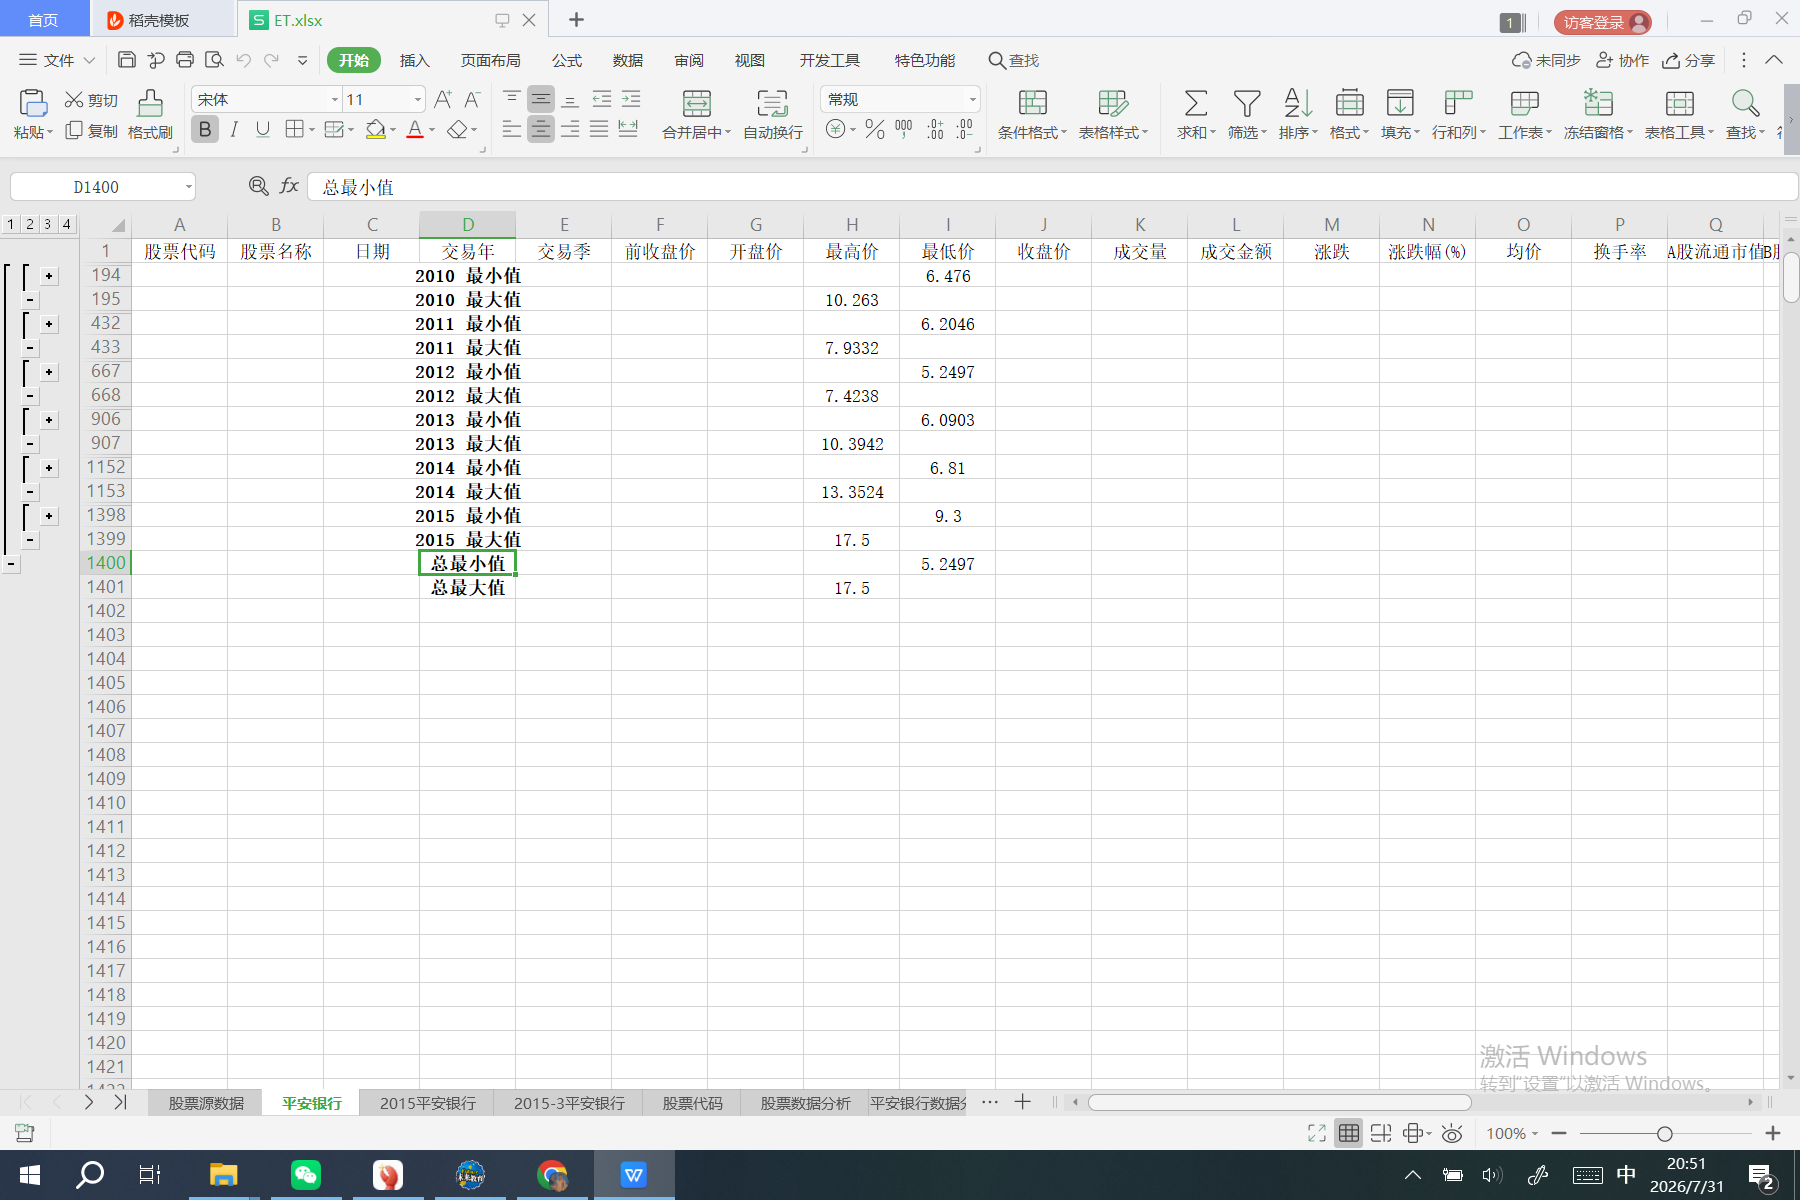This screenshot has width=1800, height=1200.
Task: Show outline level 4 details
Action: pyautogui.click(x=67, y=224)
